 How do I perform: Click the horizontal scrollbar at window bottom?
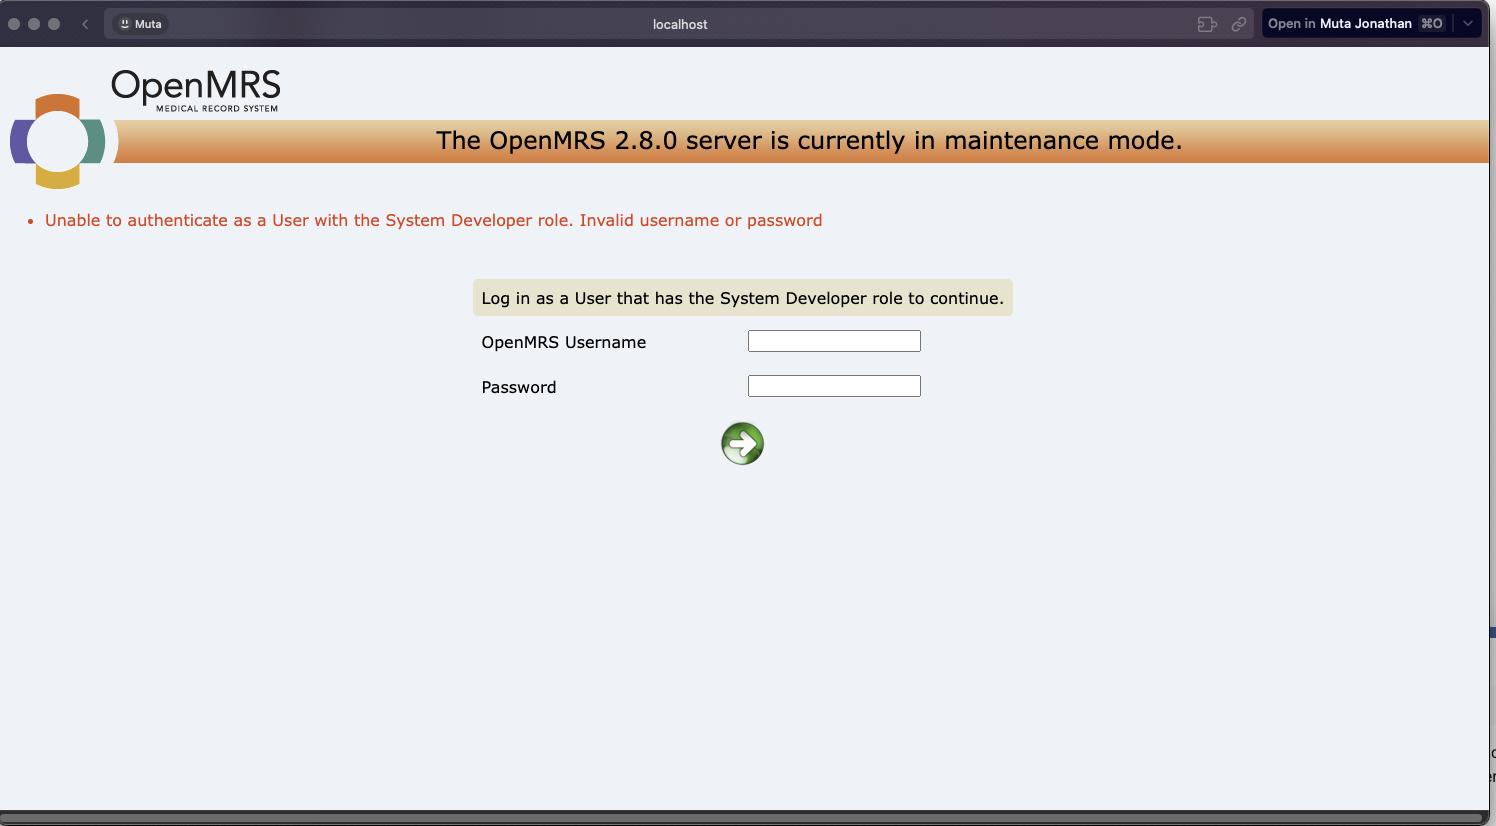[742, 817]
